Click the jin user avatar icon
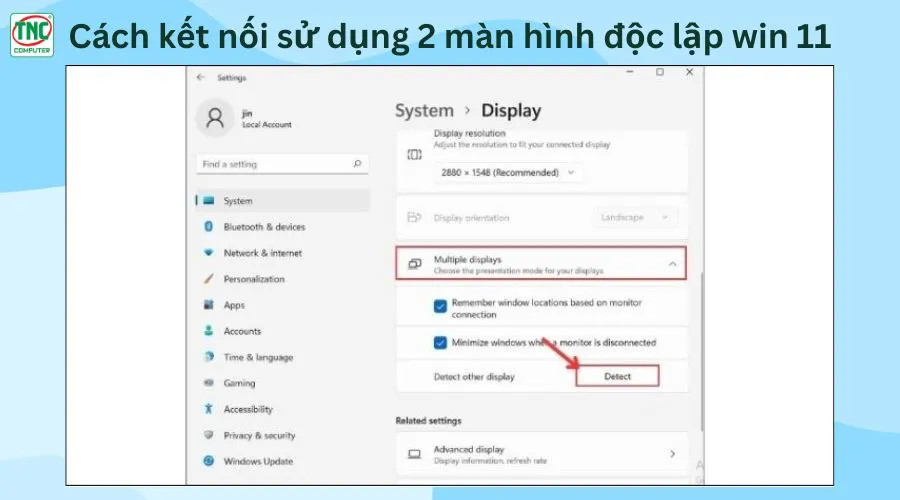Viewport: 900px width, 500px height. [x=215, y=118]
